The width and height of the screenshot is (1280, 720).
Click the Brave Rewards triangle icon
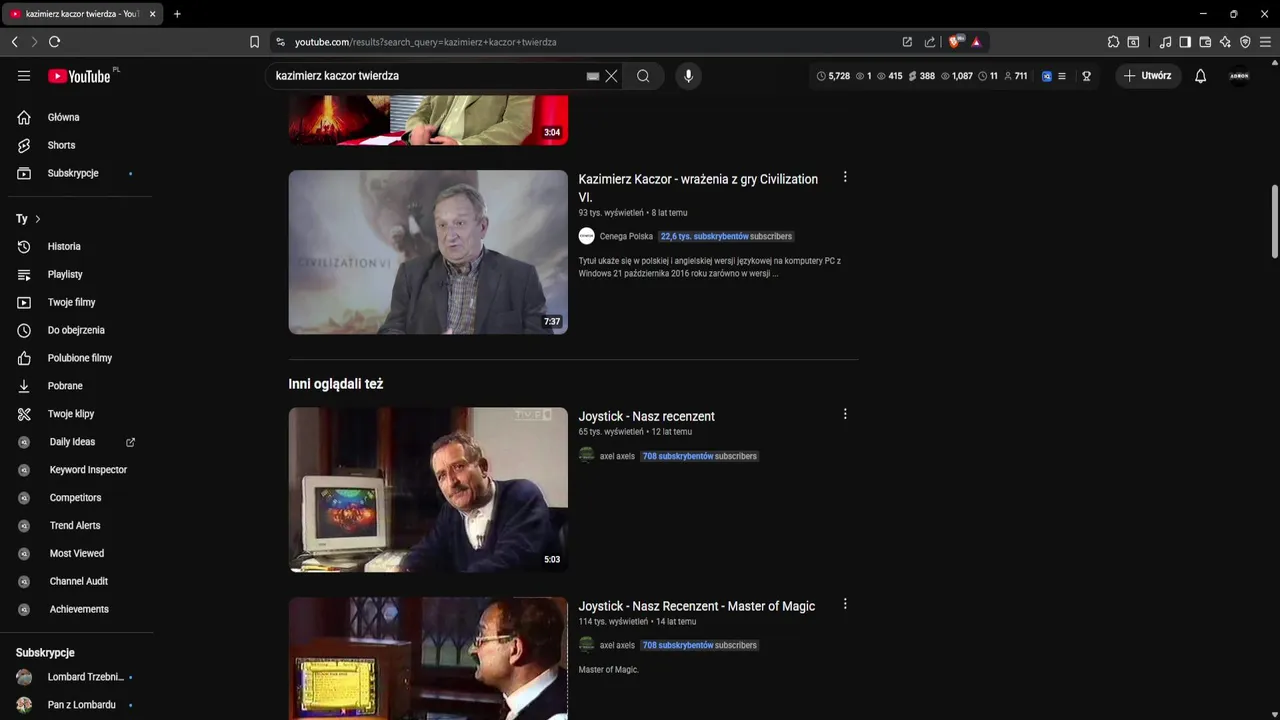click(x=976, y=42)
